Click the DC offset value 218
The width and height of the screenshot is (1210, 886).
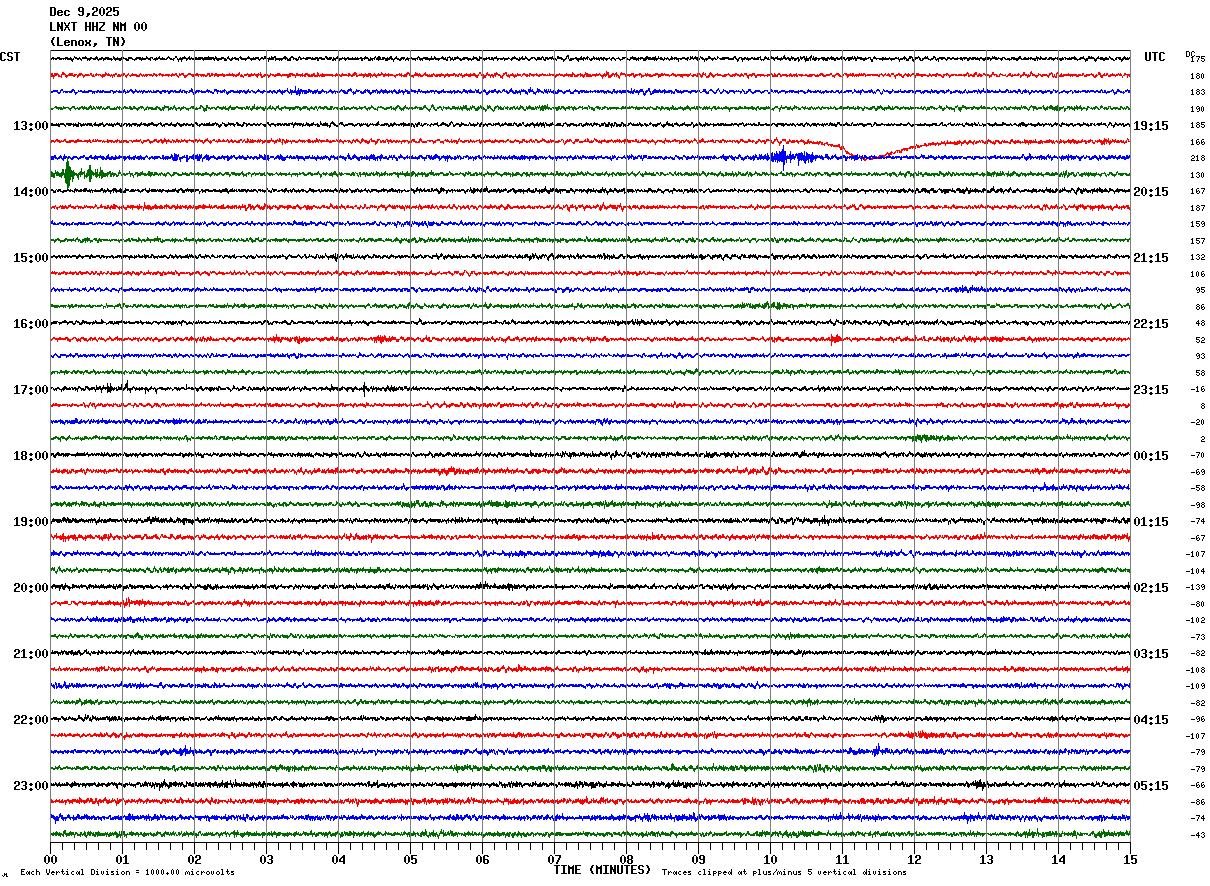pos(1198,159)
